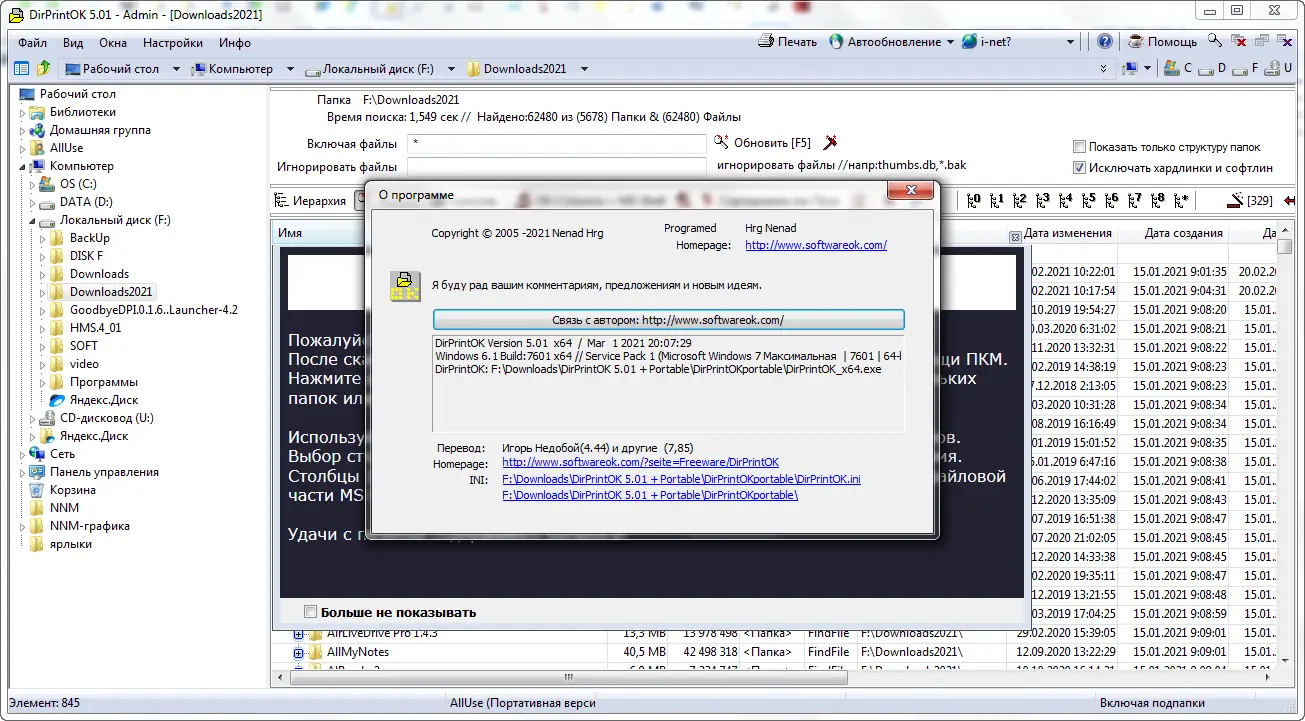Open the DirPrintOK.ini file path link
Image resolution: width=1305 pixels, height=721 pixels.
coord(681,479)
